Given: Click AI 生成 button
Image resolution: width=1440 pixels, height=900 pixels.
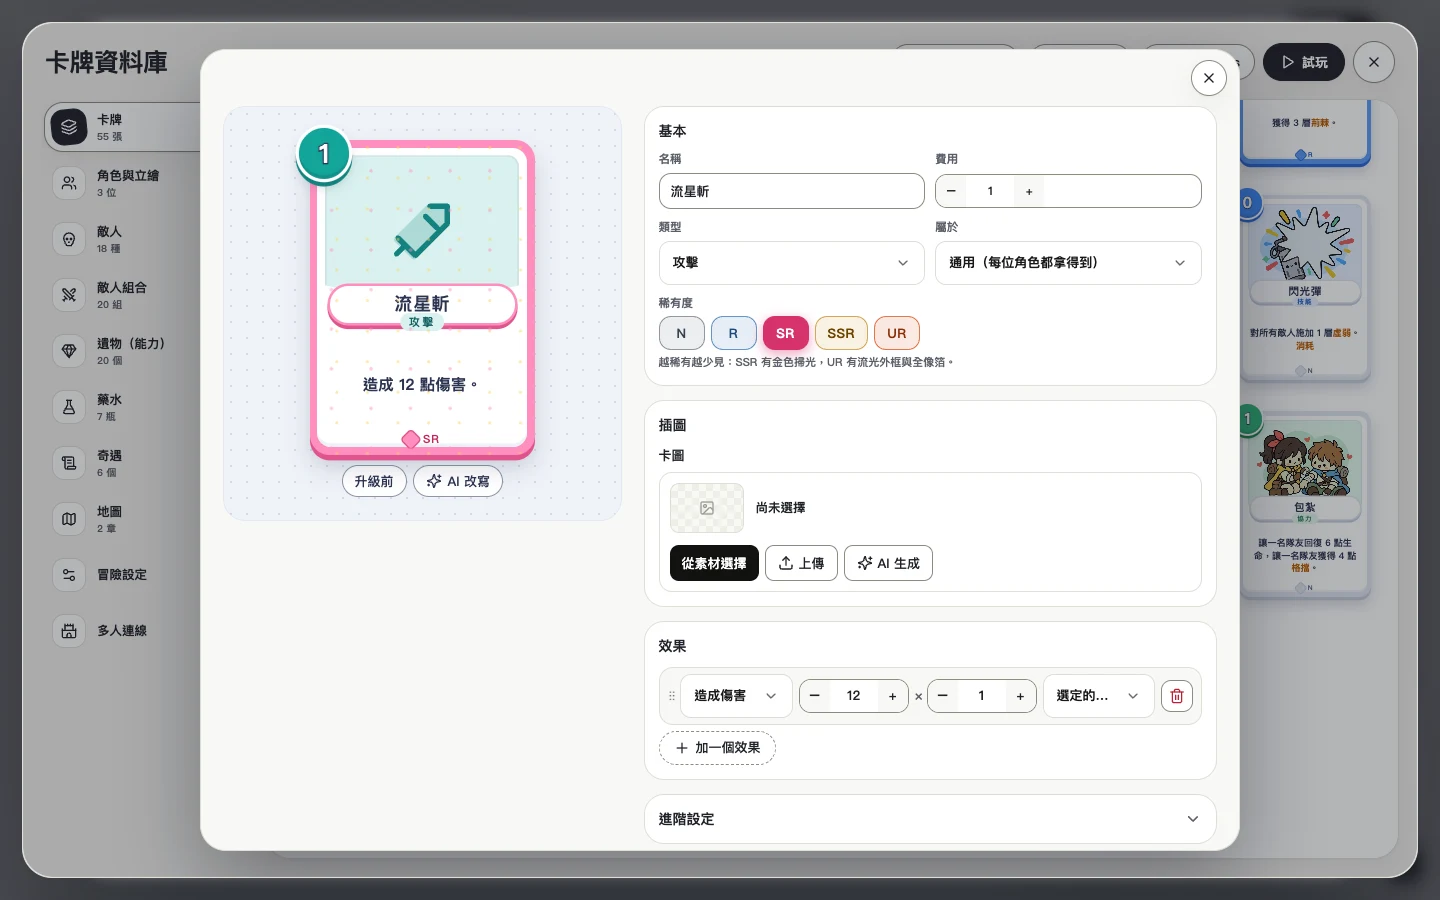Looking at the screenshot, I should pyautogui.click(x=888, y=563).
